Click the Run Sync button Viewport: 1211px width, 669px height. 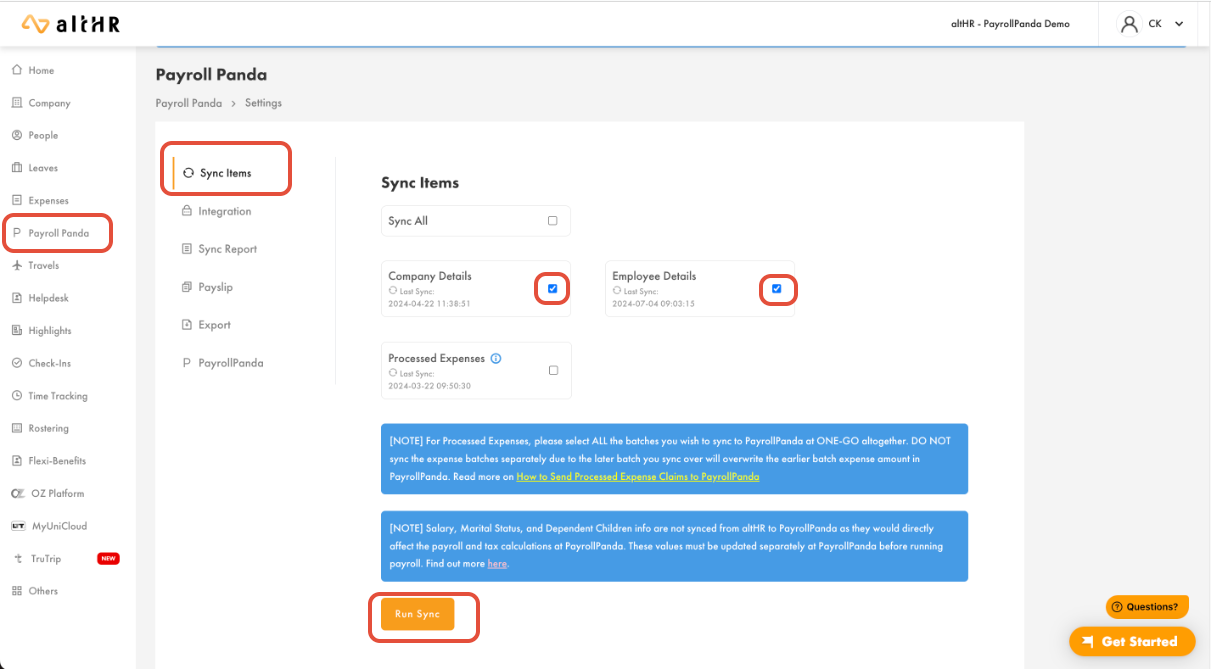pos(418,614)
